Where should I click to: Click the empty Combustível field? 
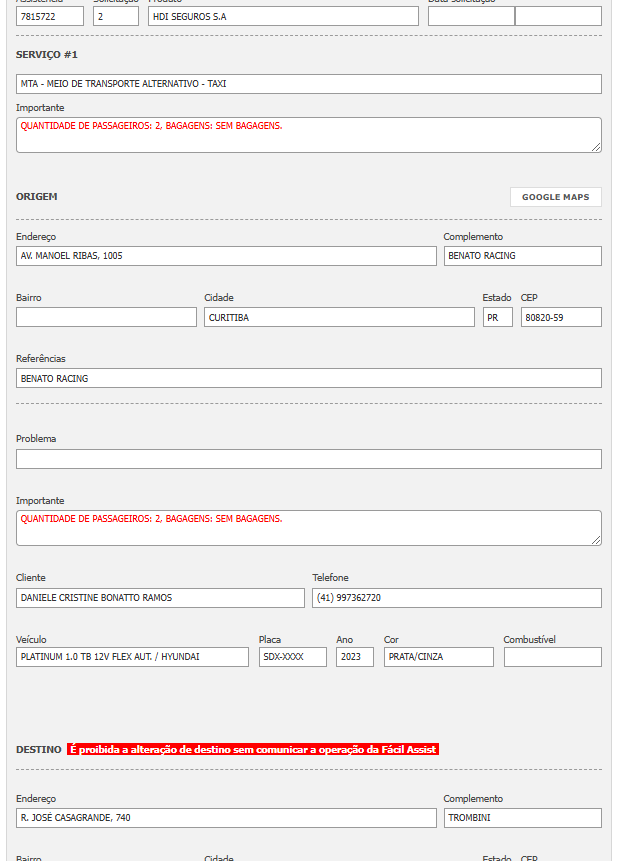(553, 657)
